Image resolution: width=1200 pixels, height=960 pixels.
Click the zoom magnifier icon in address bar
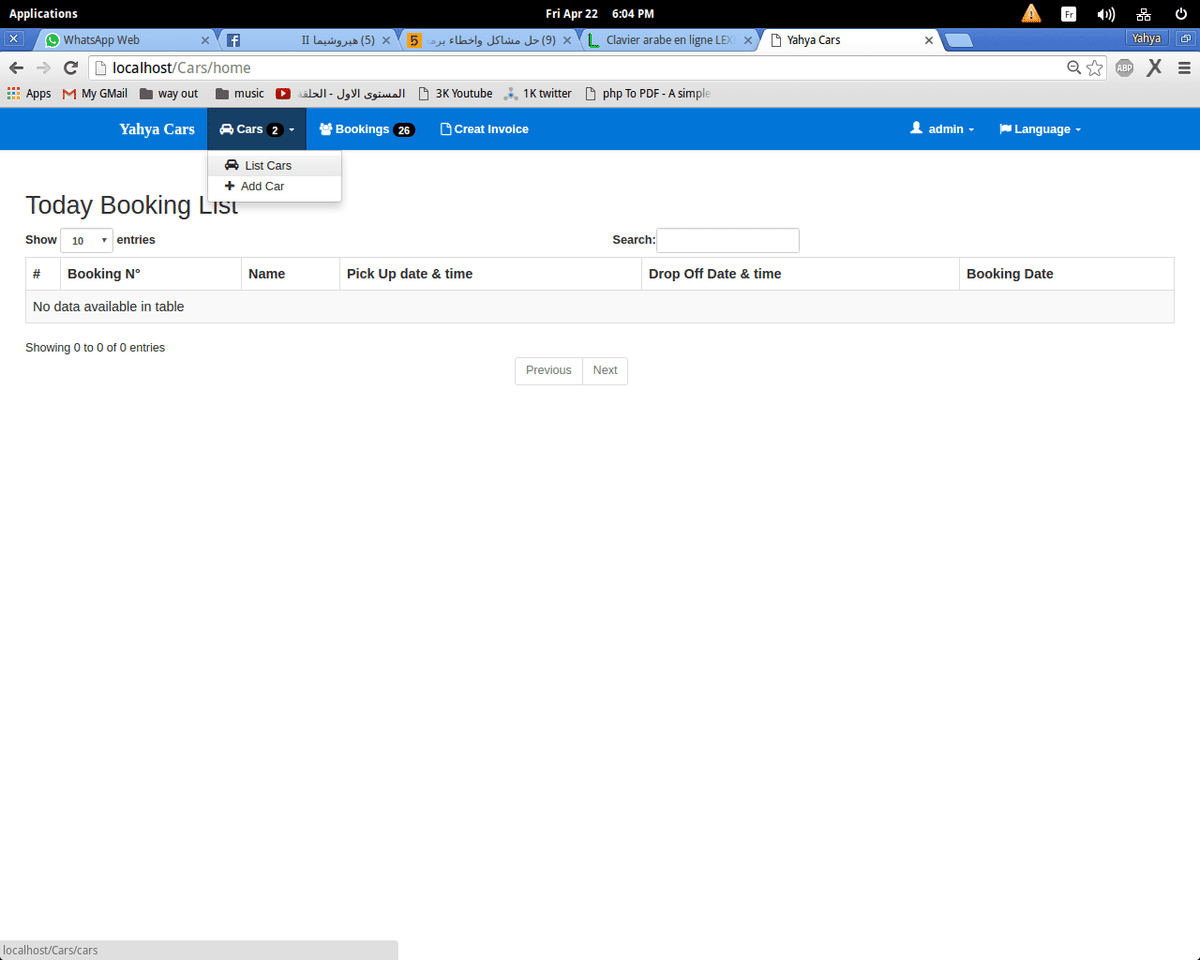(1074, 68)
